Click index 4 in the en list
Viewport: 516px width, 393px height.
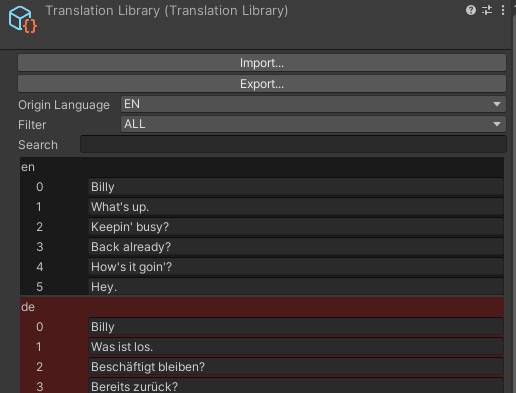click(x=40, y=267)
